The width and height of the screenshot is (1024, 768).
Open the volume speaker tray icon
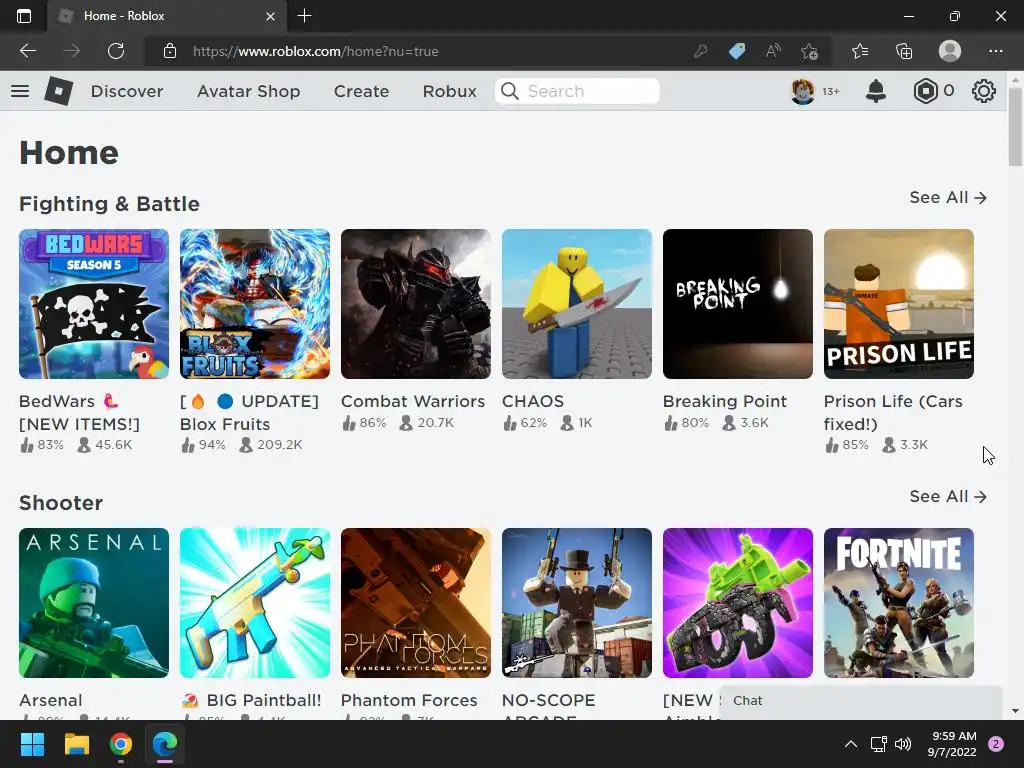tap(903, 744)
